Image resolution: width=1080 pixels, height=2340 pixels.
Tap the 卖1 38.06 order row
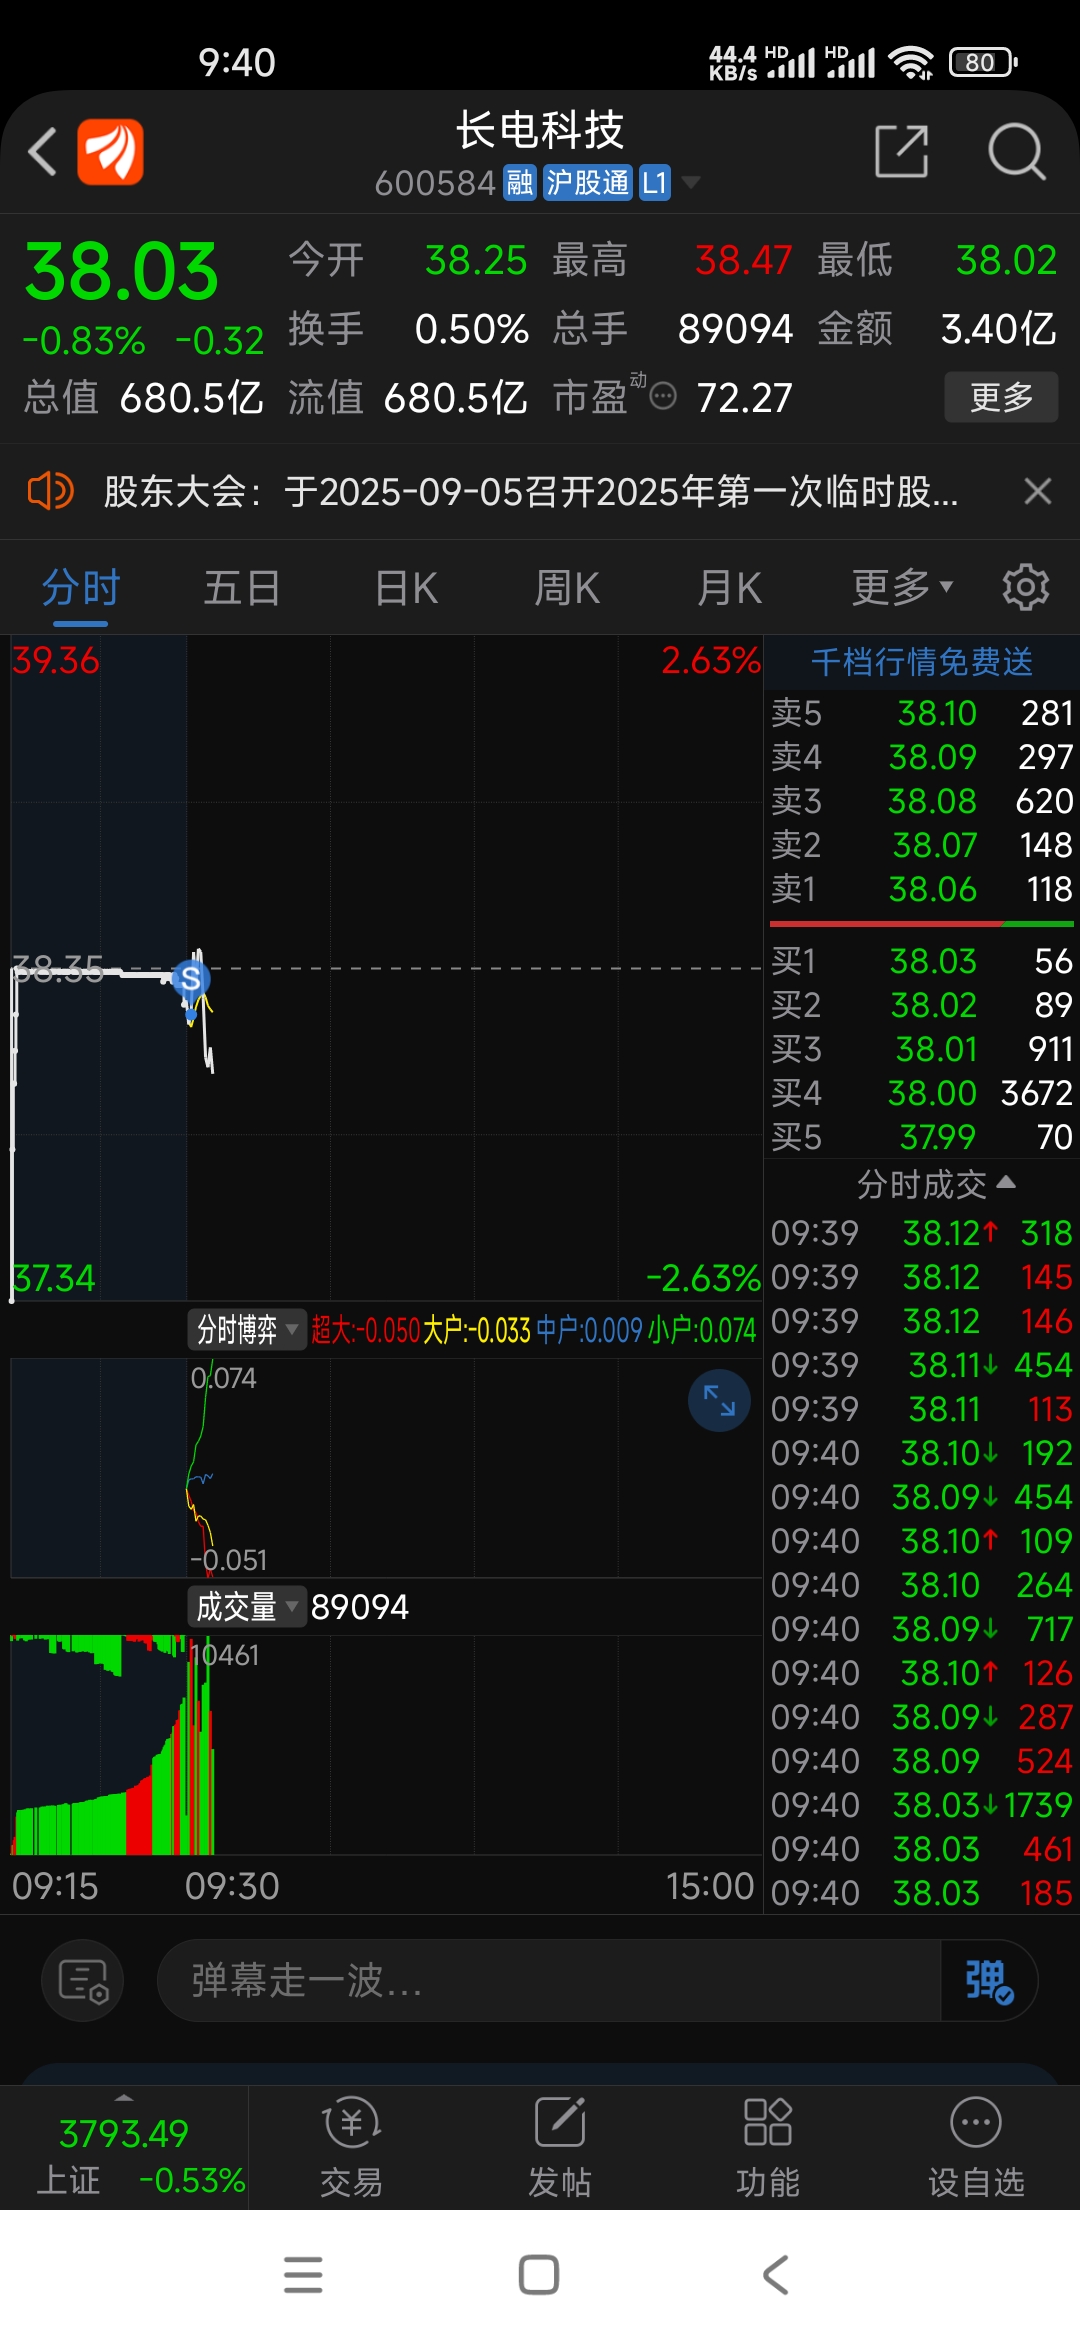(922, 889)
